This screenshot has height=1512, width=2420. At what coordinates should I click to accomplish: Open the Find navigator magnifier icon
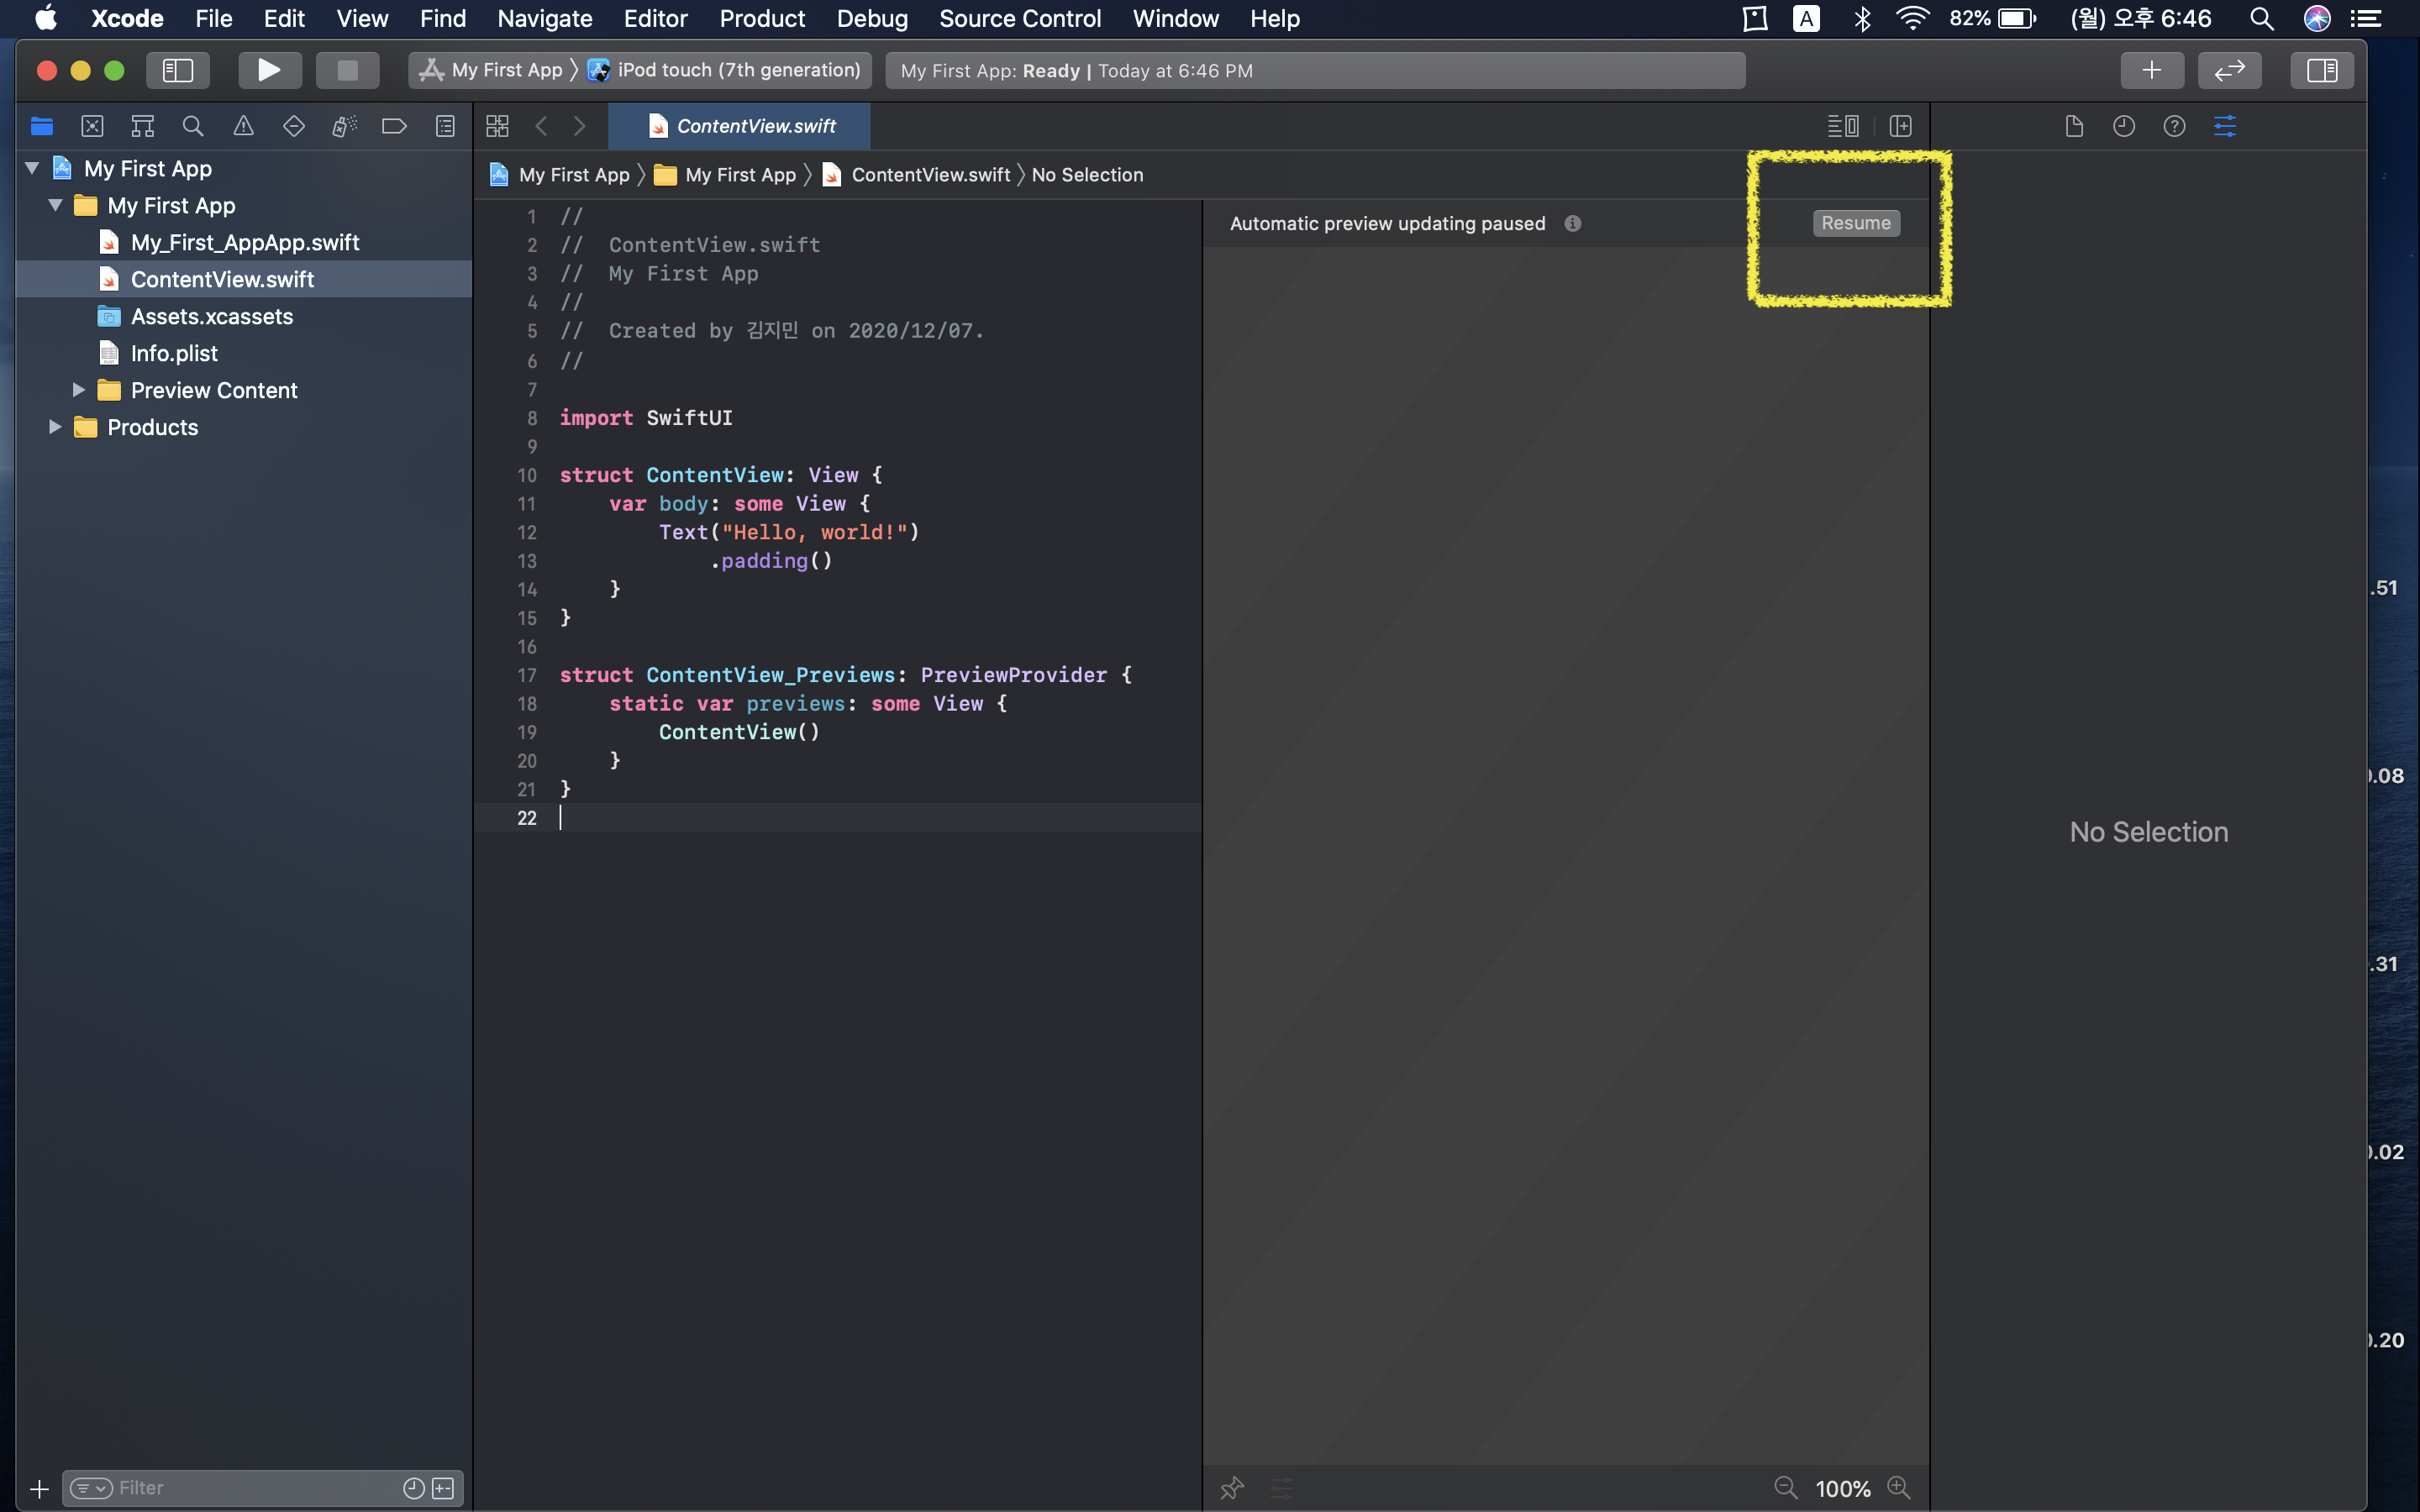click(x=193, y=126)
